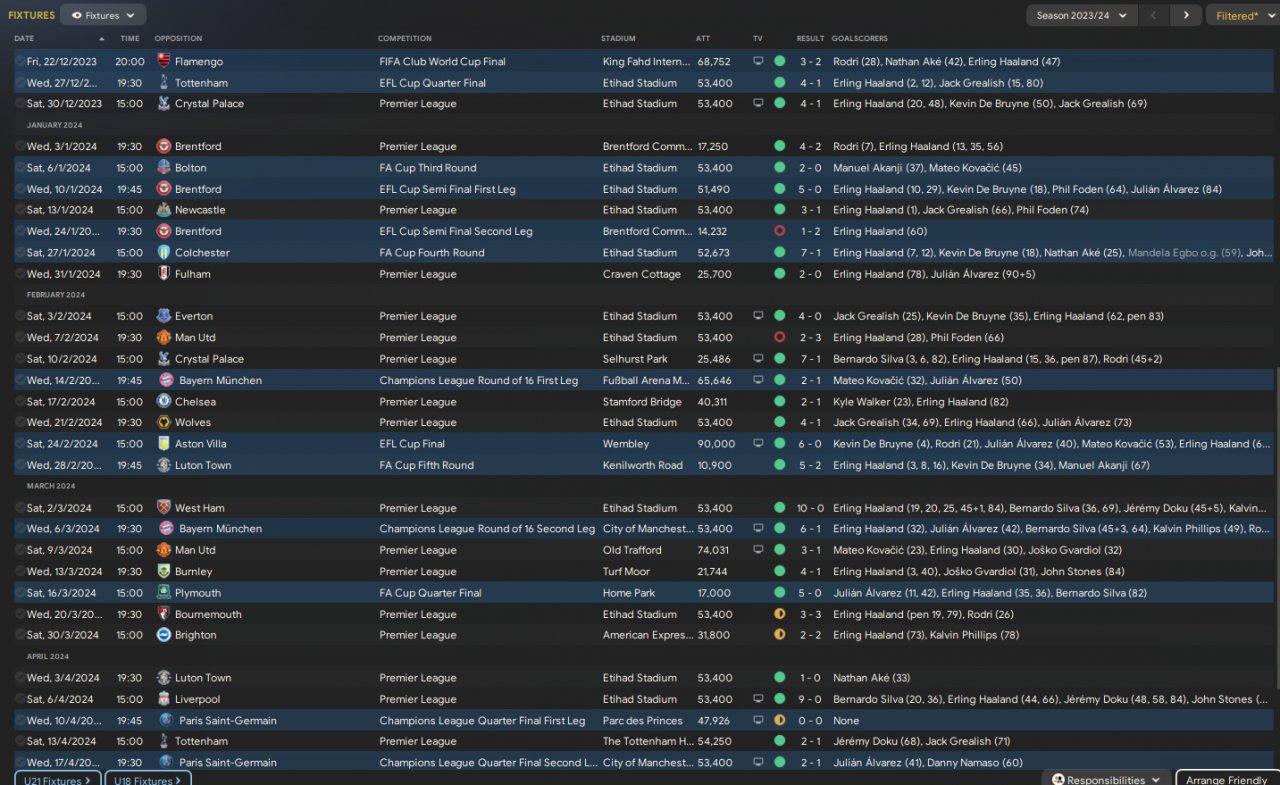Sort fixtures by the Date column header
1280x785 pixels.
click(24, 39)
